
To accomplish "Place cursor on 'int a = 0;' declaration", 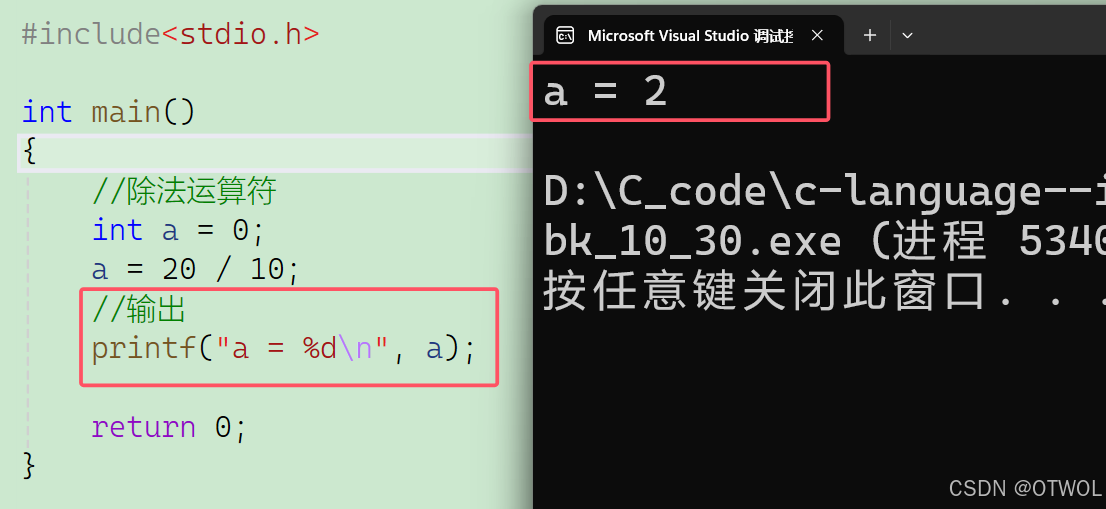I will tap(178, 230).
